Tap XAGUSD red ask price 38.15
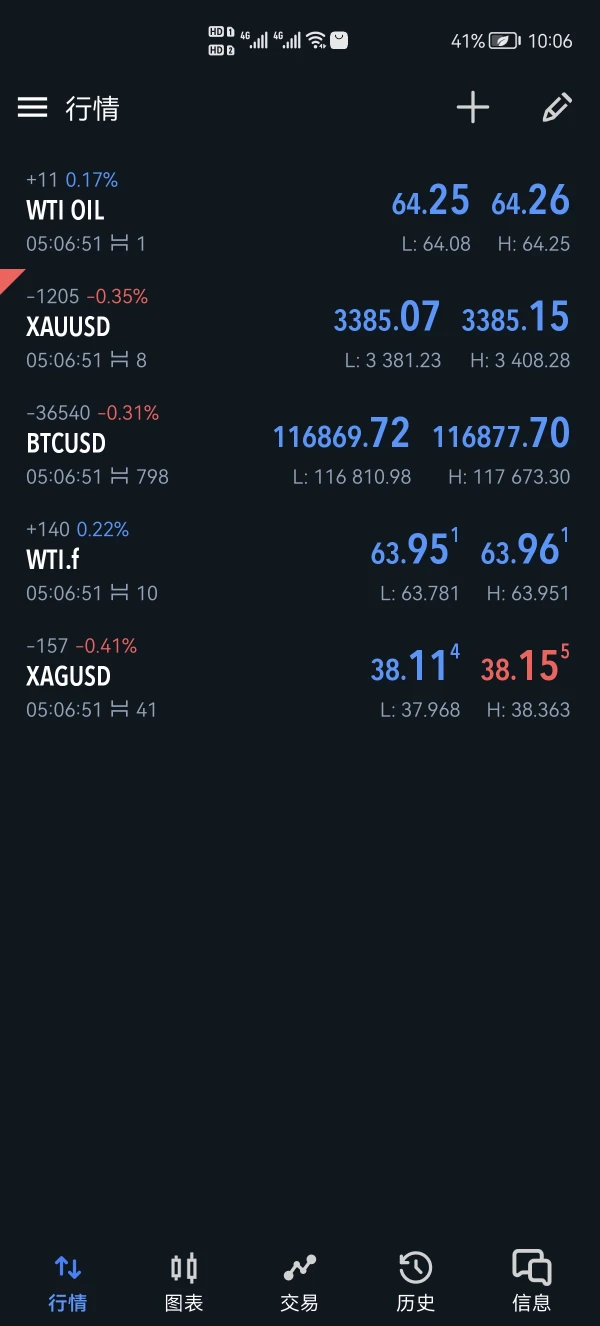Viewport: 600px width, 1326px height. pyautogui.click(x=524, y=667)
